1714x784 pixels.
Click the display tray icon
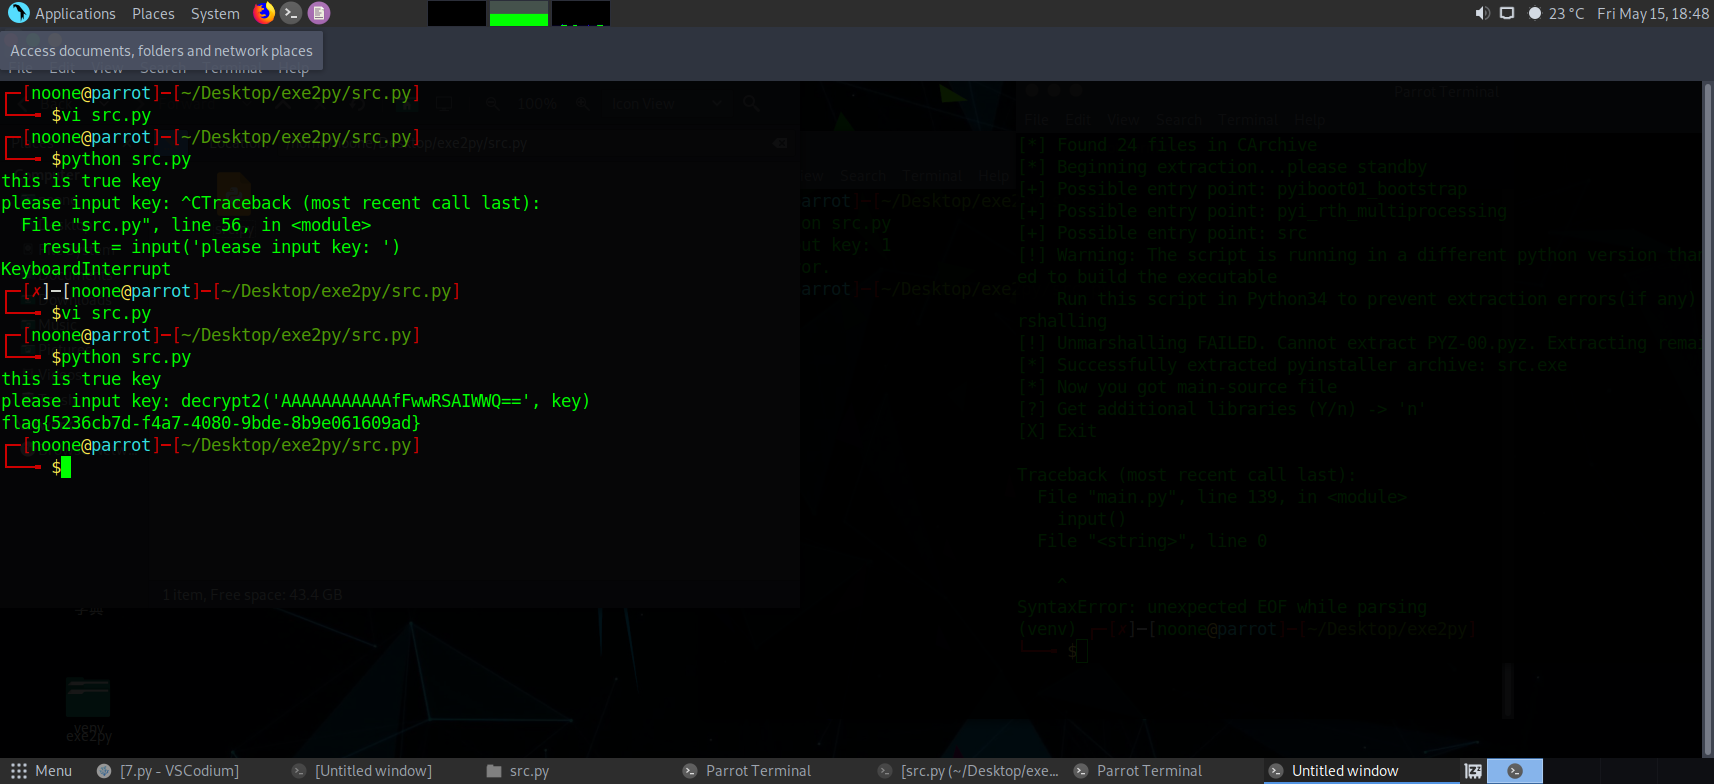click(x=1507, y=13)
